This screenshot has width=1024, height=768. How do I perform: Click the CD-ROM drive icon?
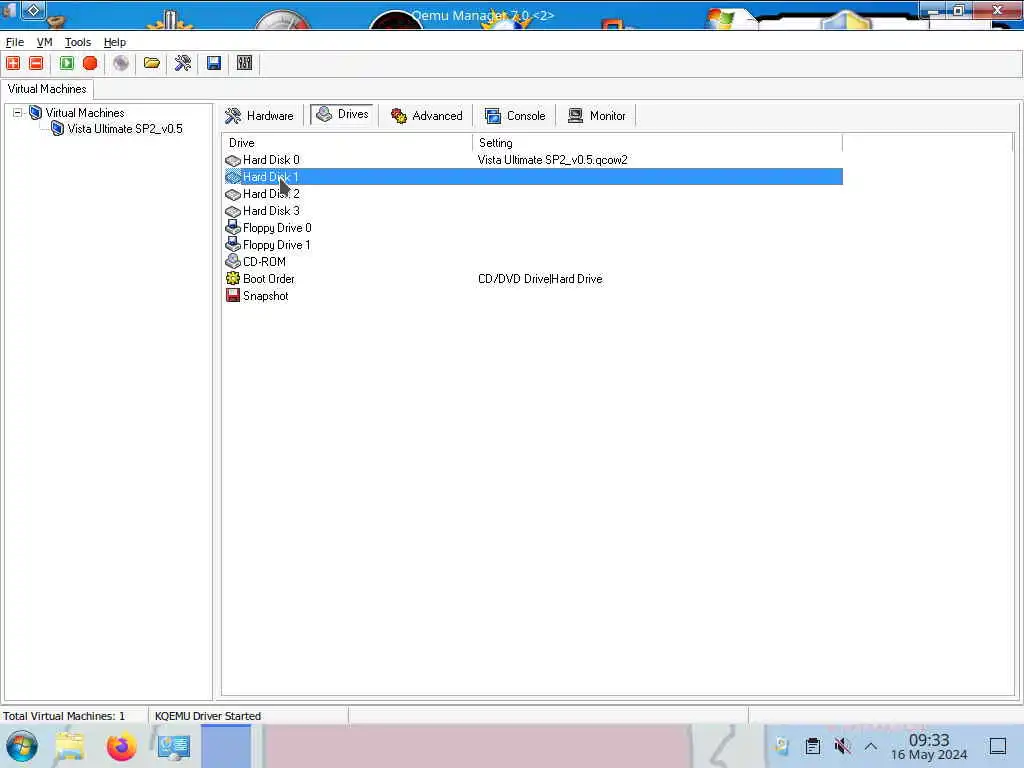233,261
